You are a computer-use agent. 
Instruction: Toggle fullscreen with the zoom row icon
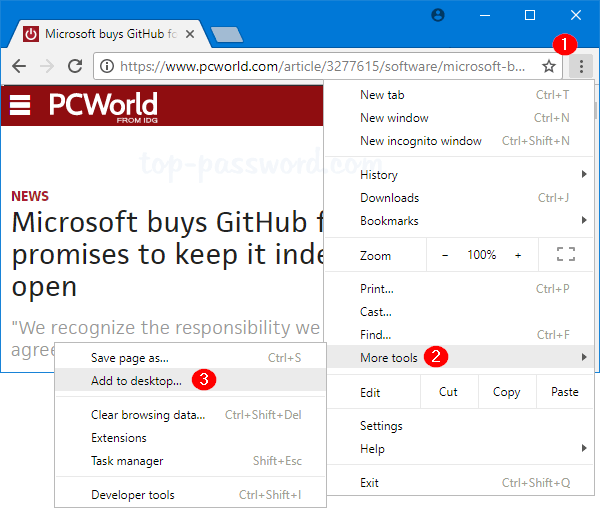565,255
